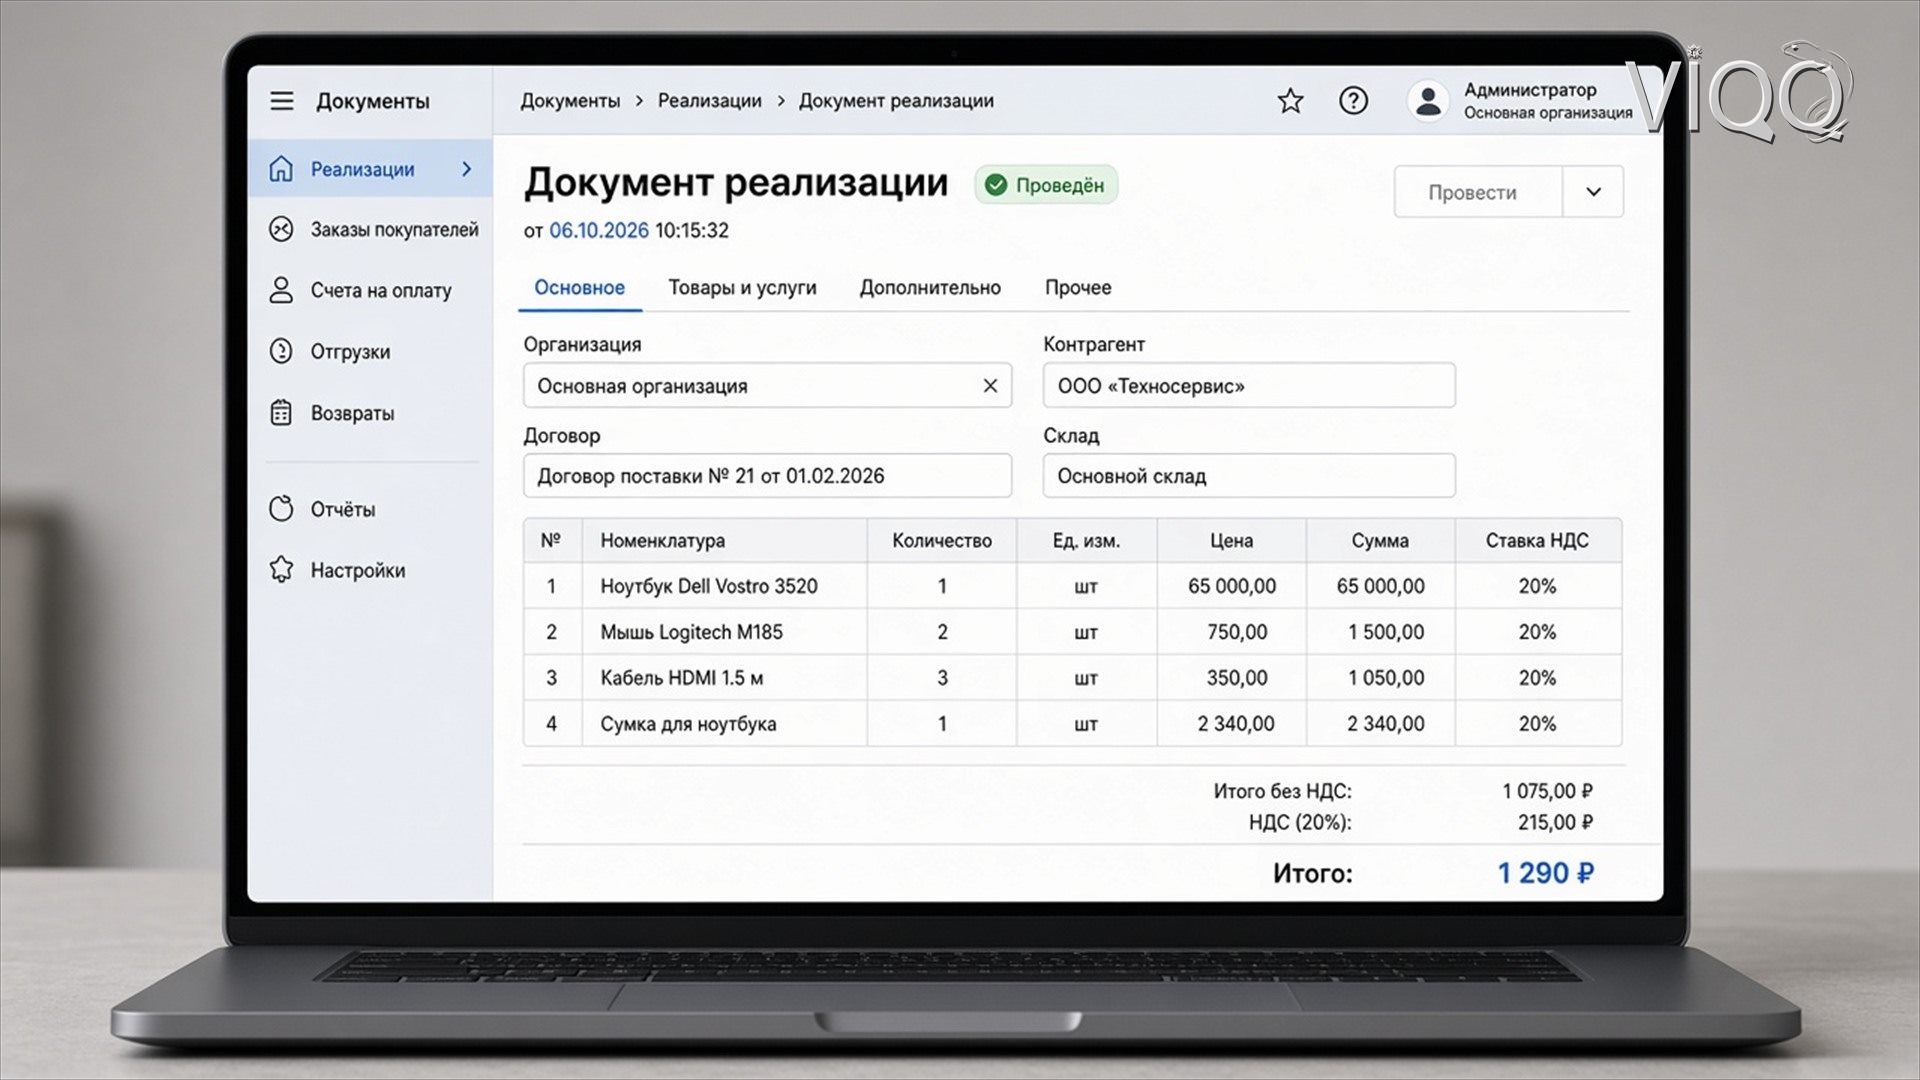Select row Кабель HDMI 1.5 м

pos(1072,678)
